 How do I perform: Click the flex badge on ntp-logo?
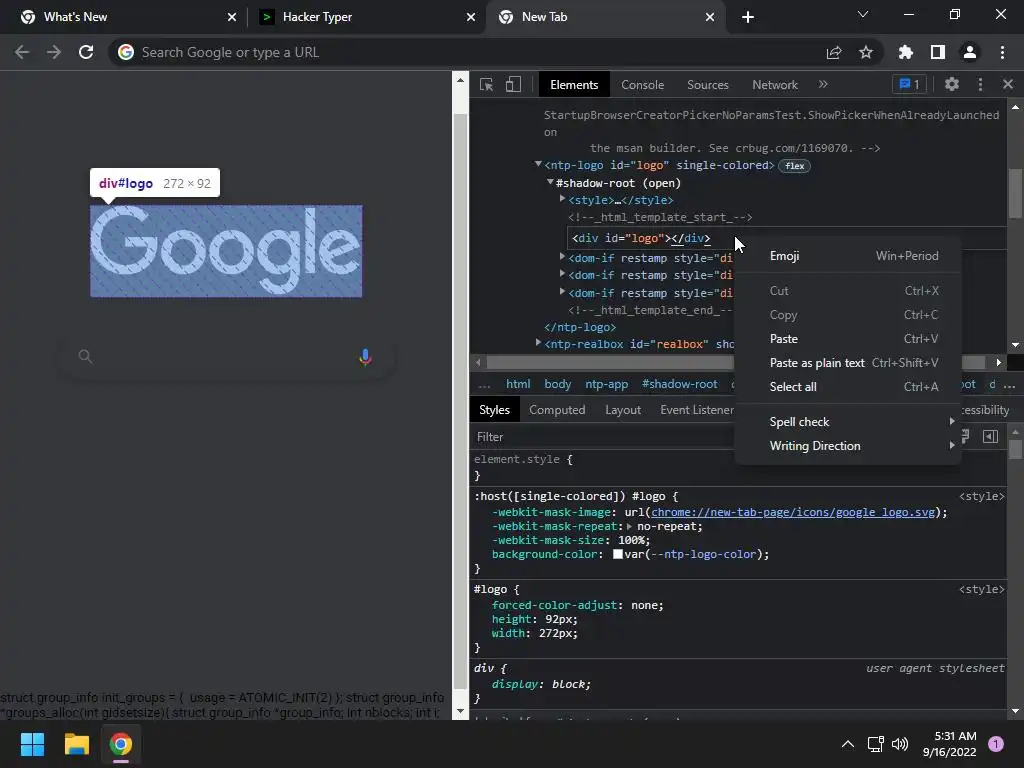pos(794,166)
